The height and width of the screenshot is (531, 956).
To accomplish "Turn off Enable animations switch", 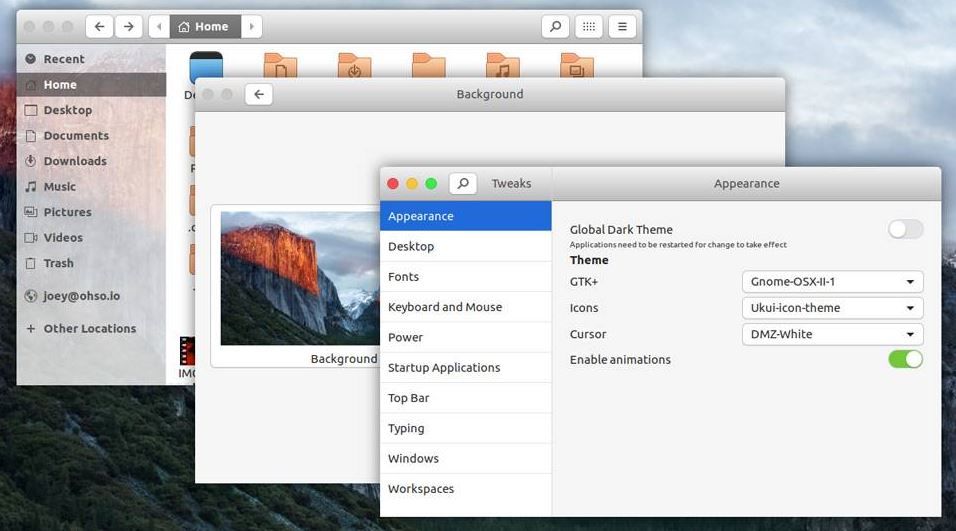I will click(x=905, y=359).
